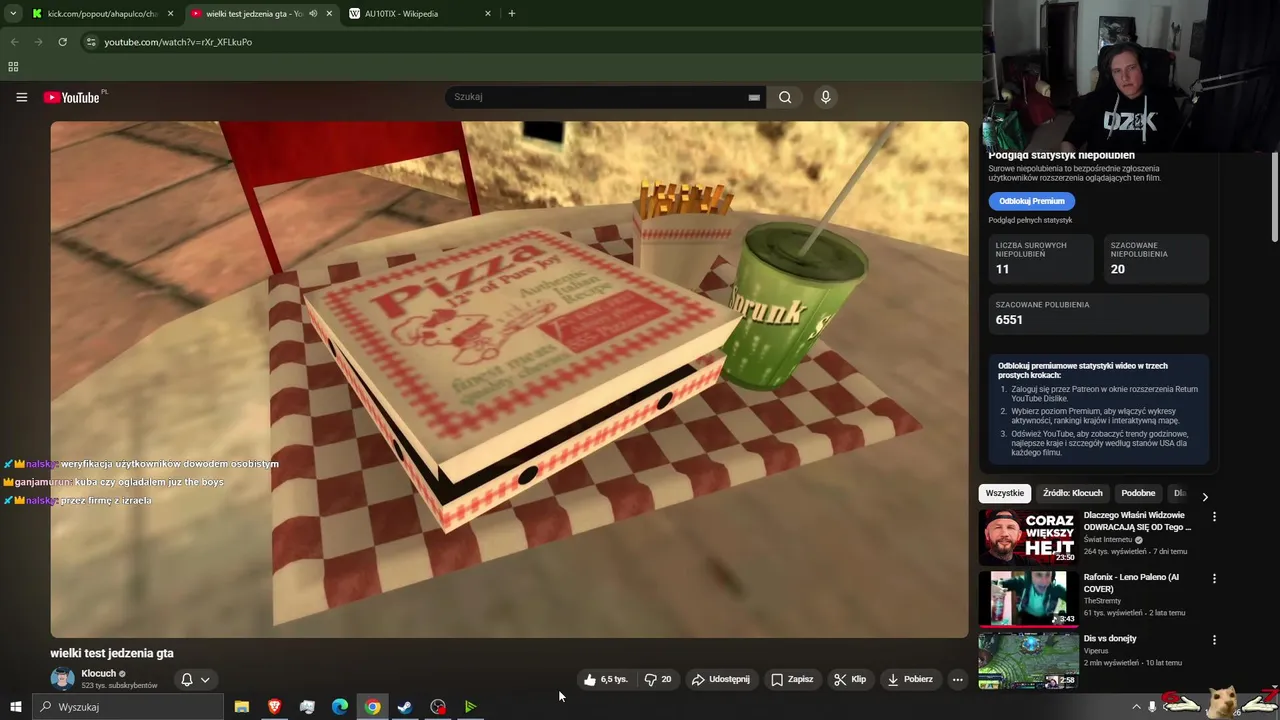Save the video with Zapisz
Screen dimensions: 1280x720
click(x=791, y=679)
